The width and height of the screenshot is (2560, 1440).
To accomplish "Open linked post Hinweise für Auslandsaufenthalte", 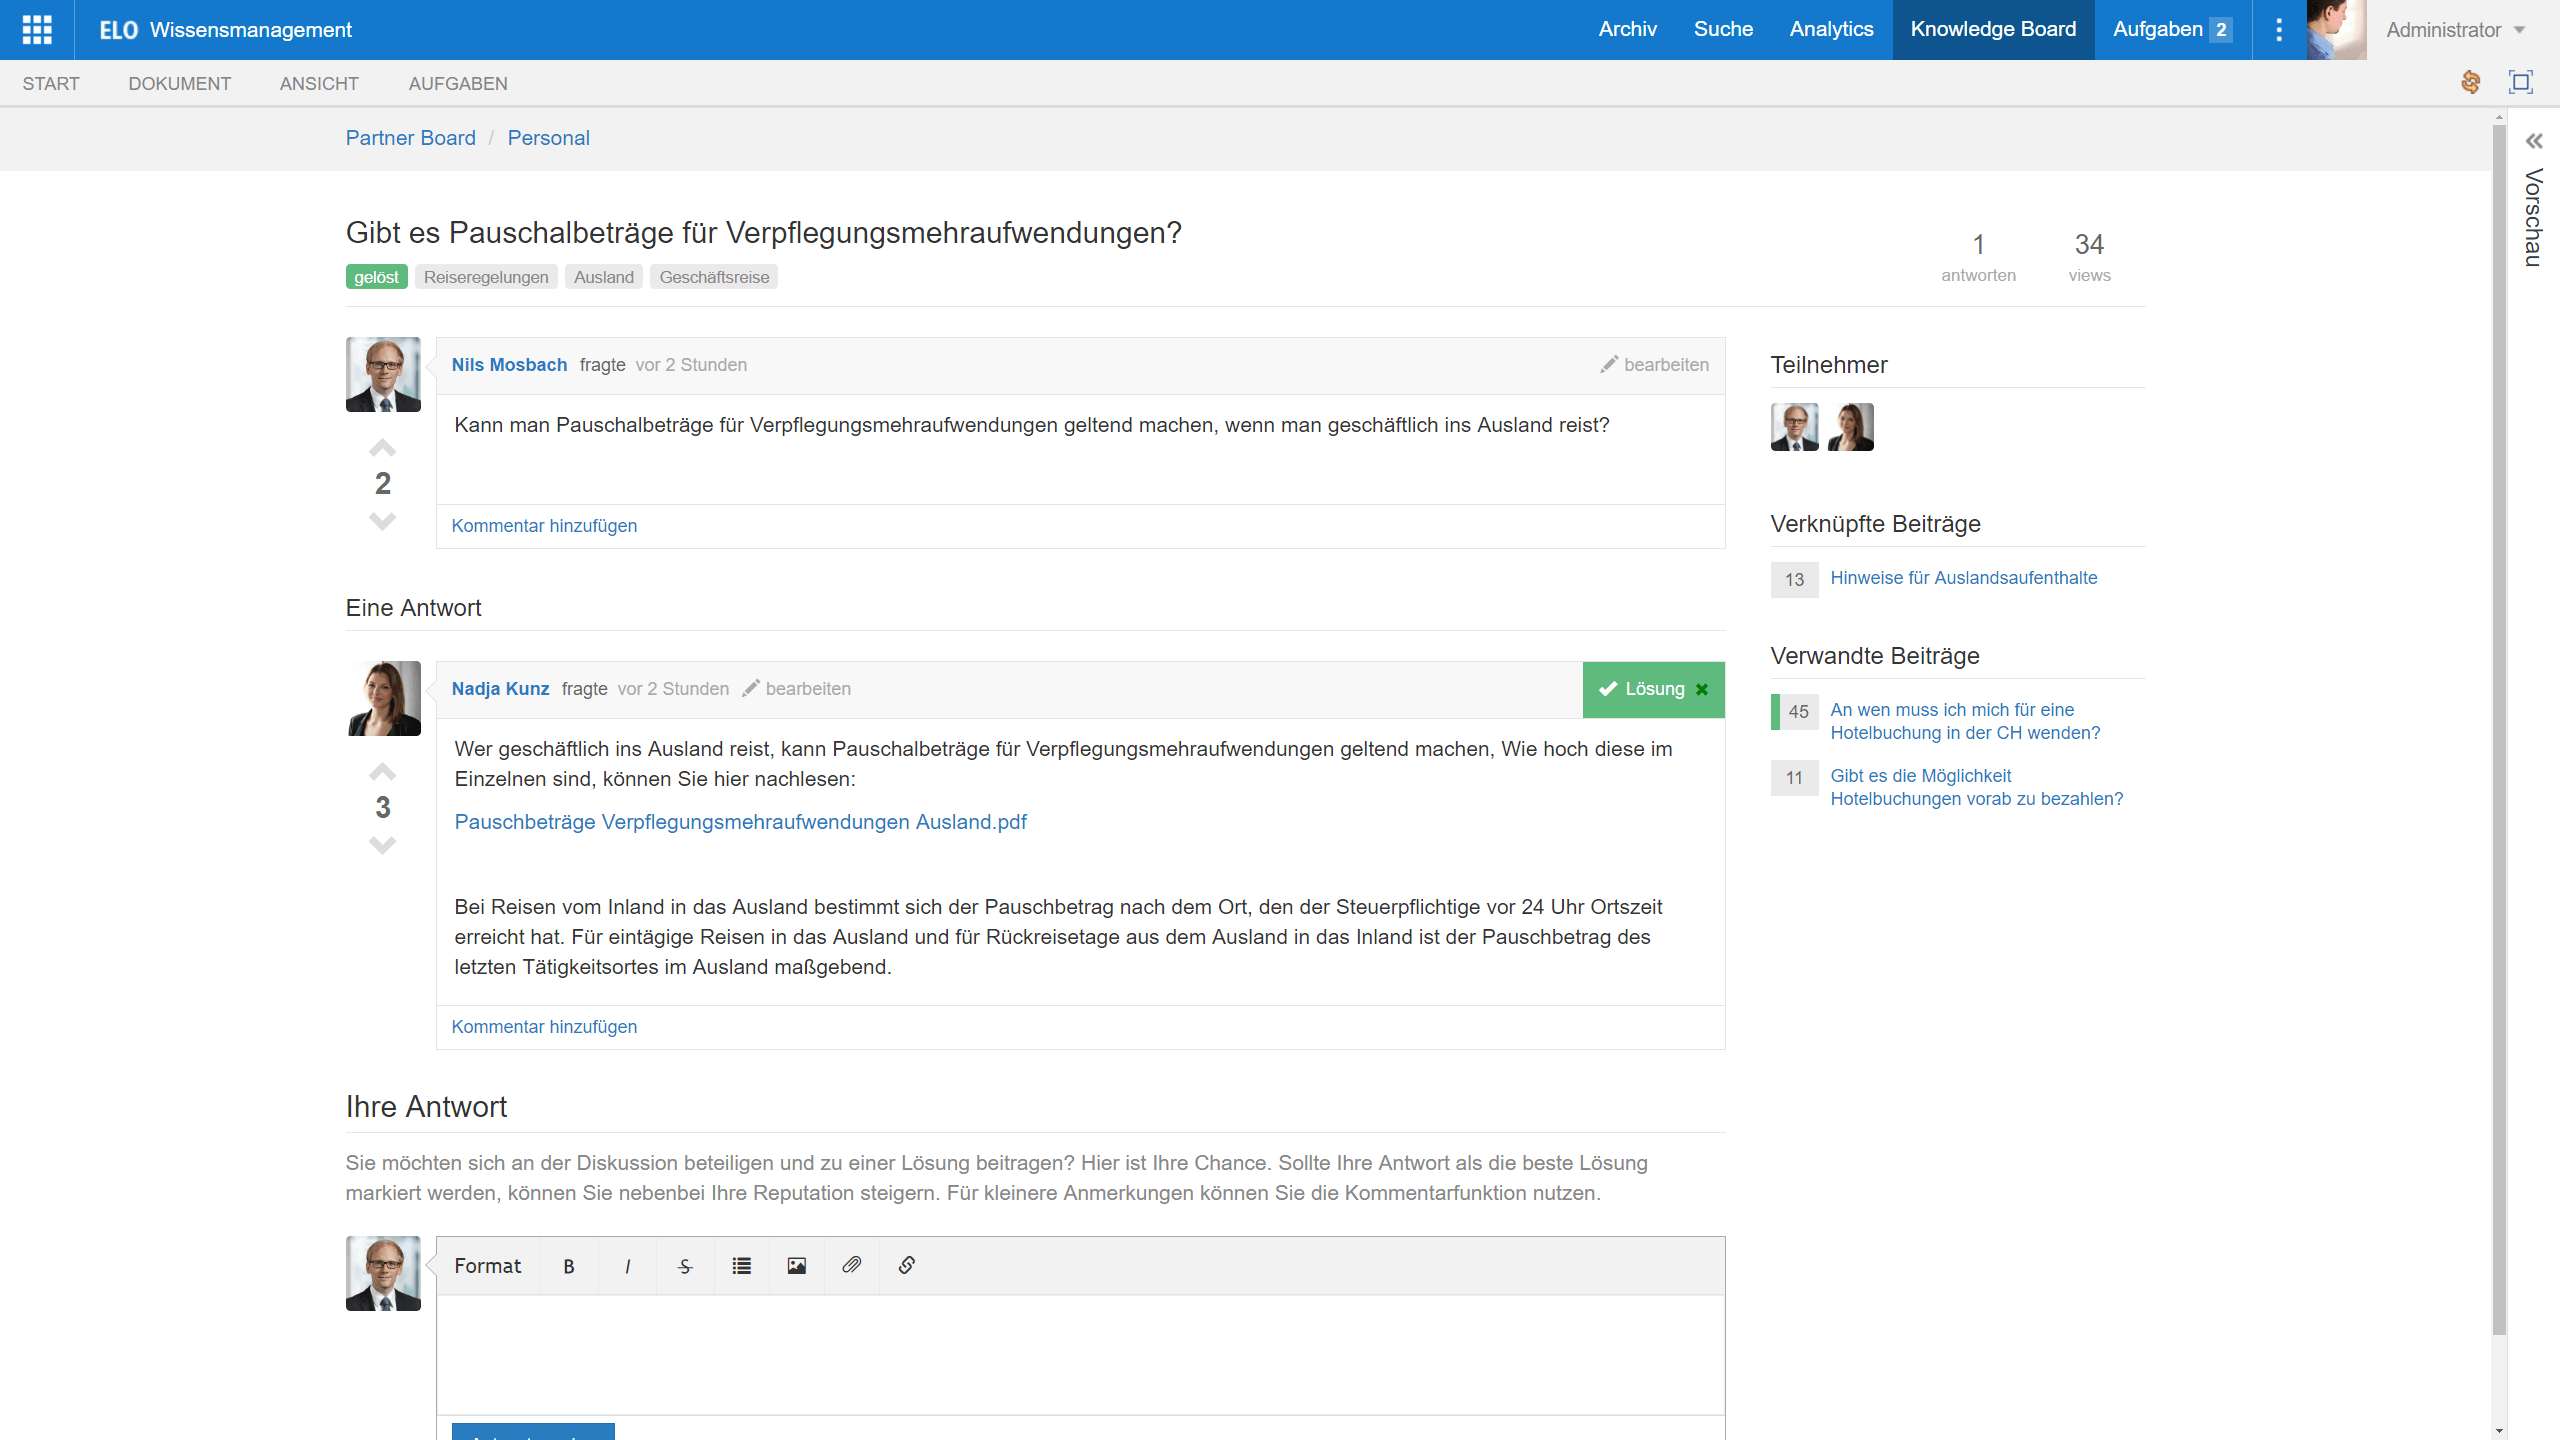I will click(x=1963, y=578).
